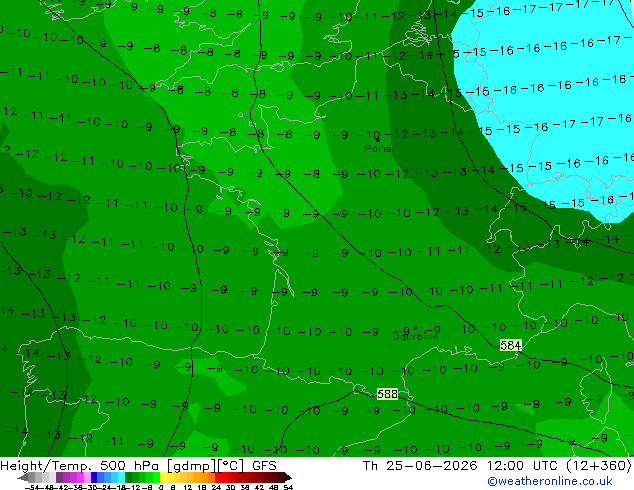Click the 588 height contour label

coord(387,394)
